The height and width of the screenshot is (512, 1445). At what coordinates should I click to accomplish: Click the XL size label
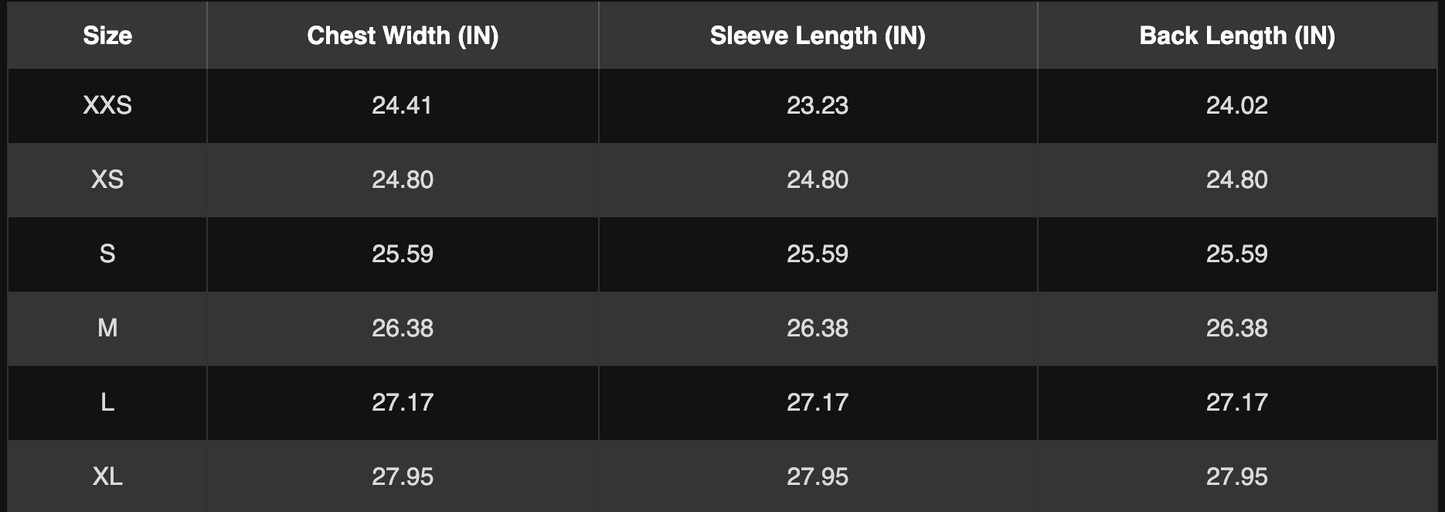[107, 477]
